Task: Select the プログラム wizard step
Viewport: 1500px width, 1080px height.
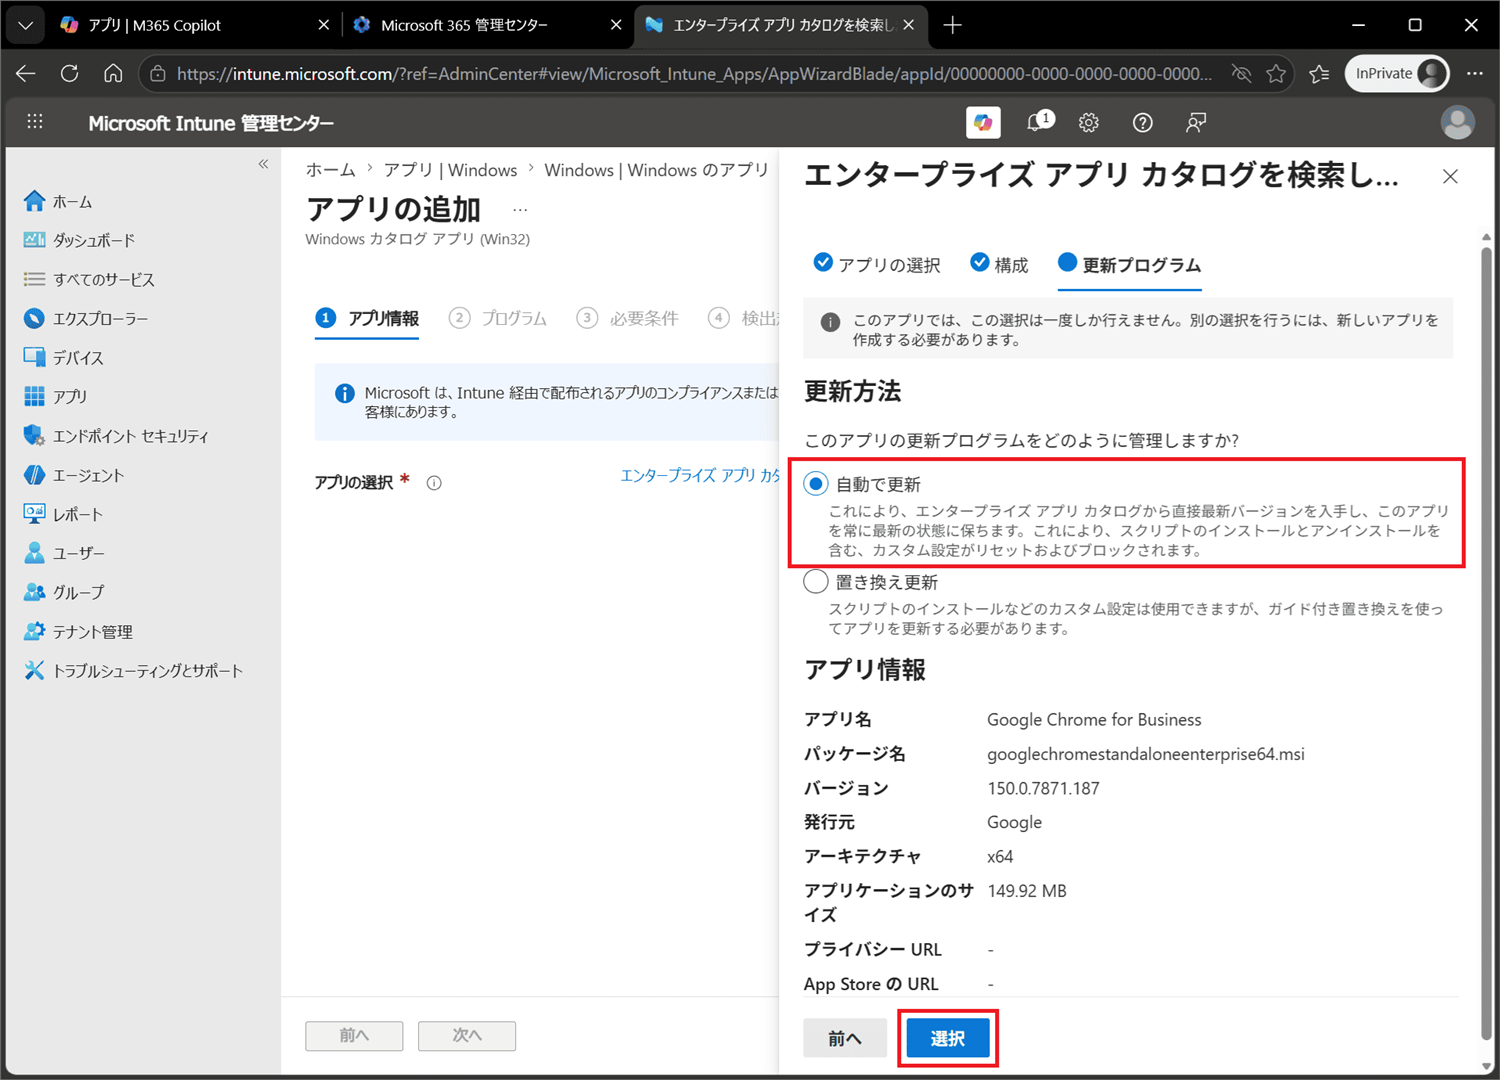Action: (498, 318)
